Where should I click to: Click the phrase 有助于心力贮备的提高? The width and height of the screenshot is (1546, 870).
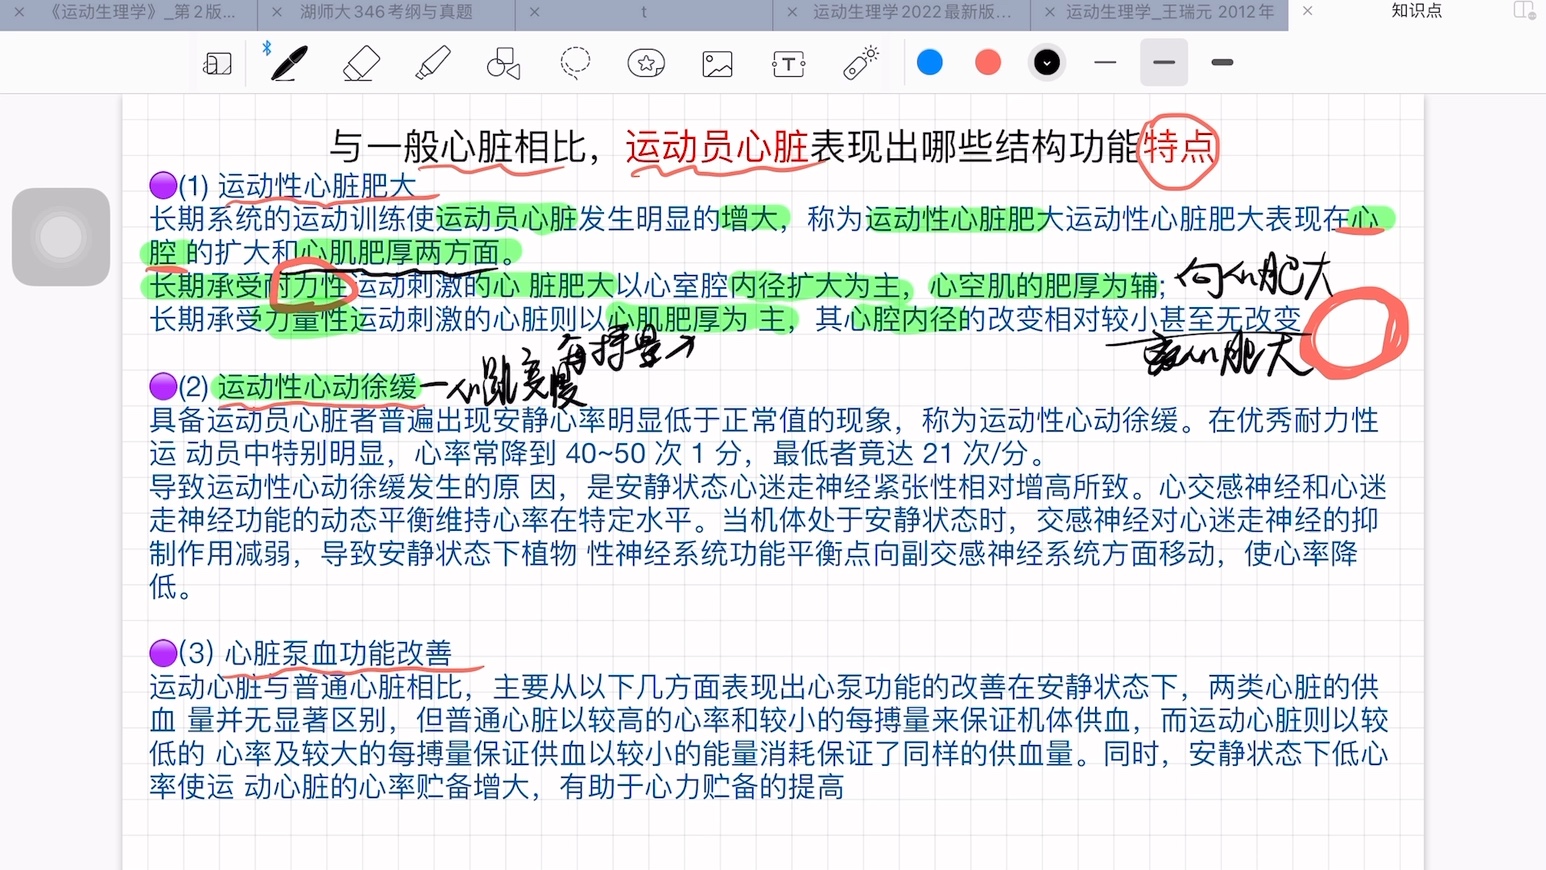[x=701, y=787]
